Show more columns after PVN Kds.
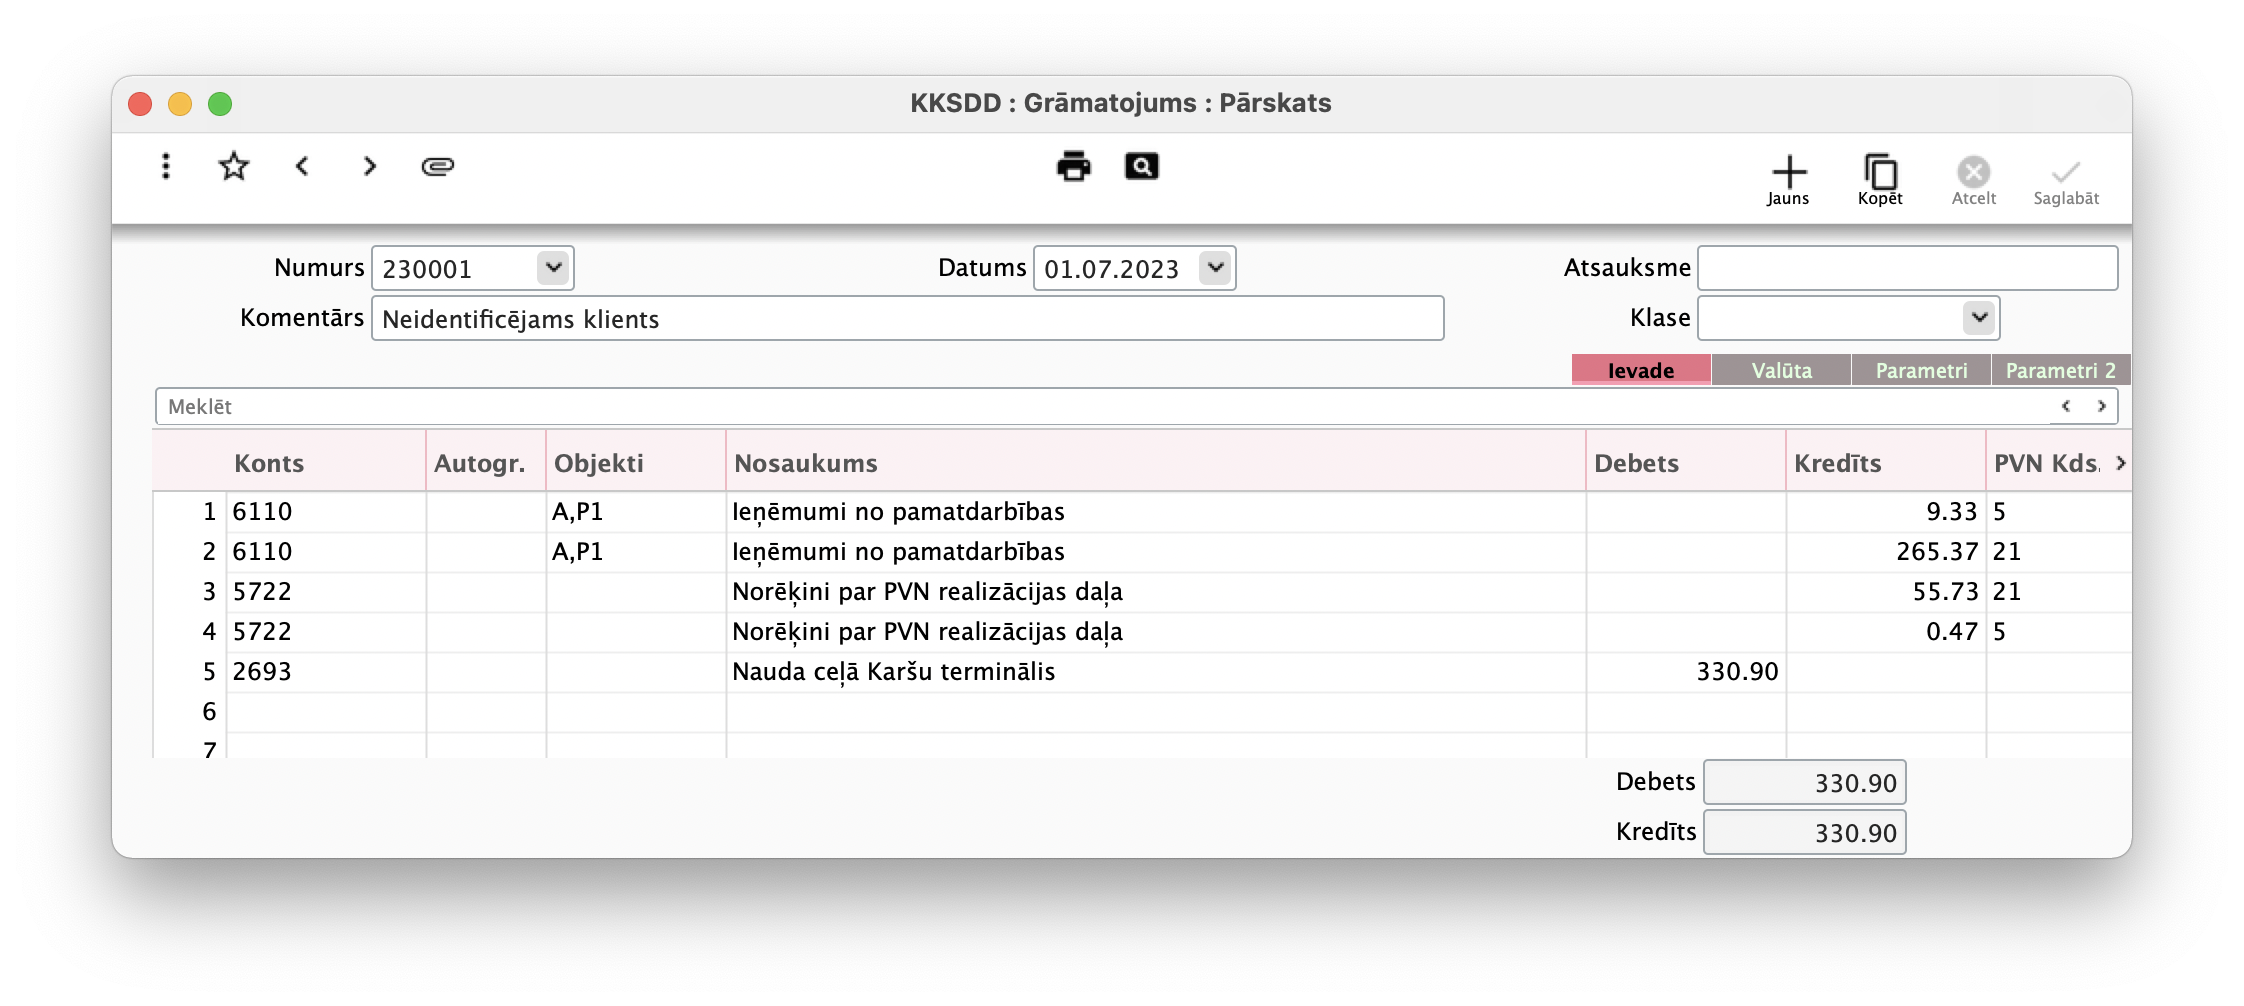The width and height of the screenshot is (2244, 1006). [2120, 463]
